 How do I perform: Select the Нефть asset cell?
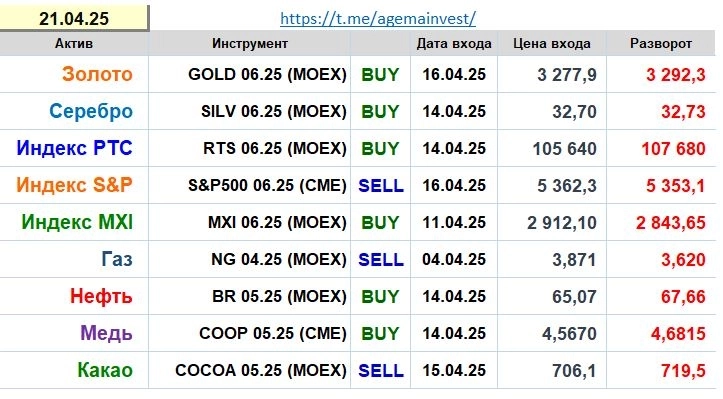74,296
